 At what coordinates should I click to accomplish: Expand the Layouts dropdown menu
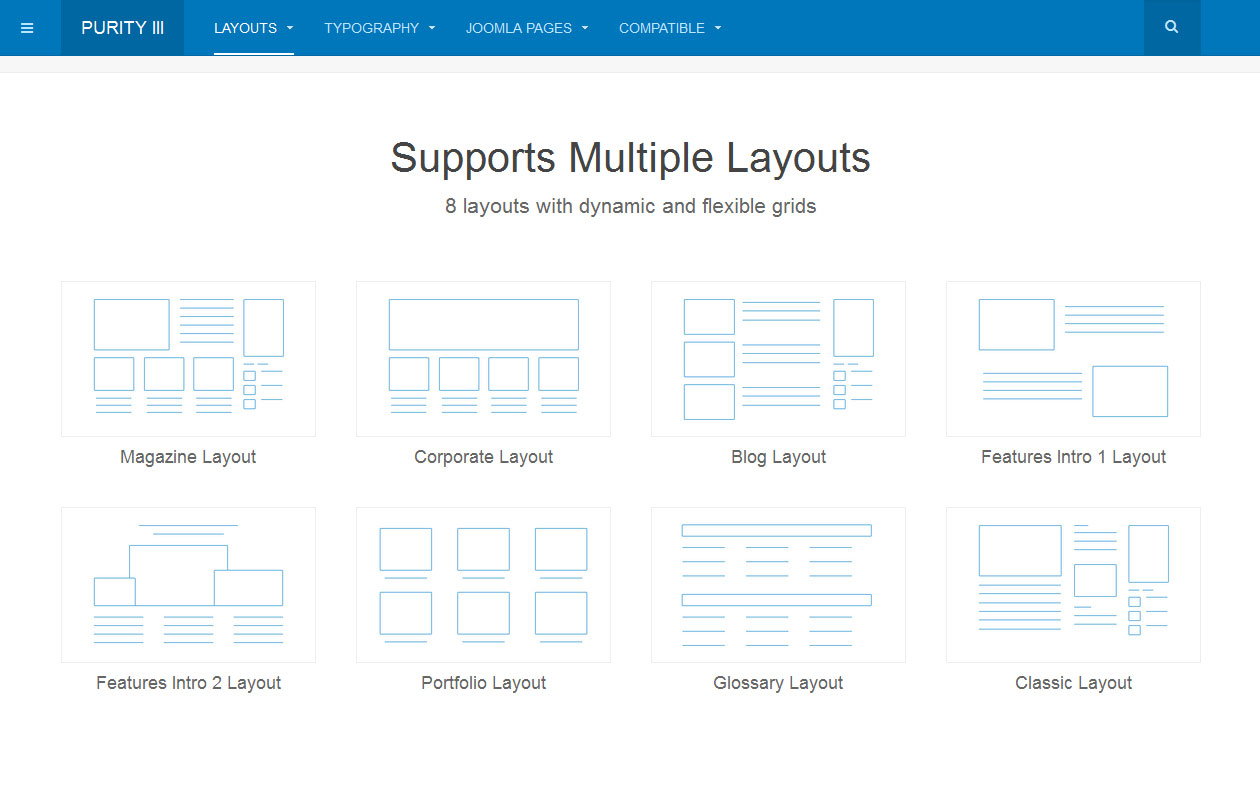coord(253,28)
